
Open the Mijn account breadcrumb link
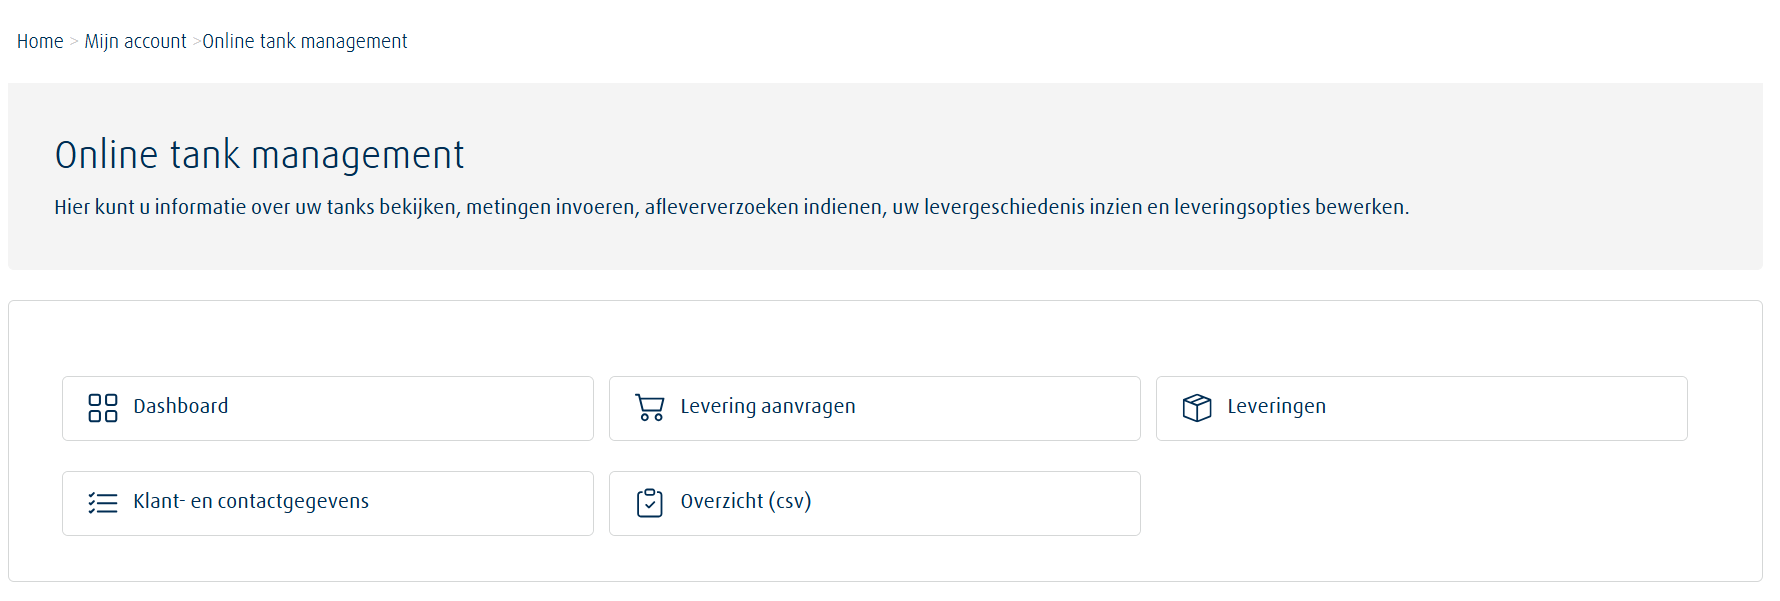[x=135, y=41]
